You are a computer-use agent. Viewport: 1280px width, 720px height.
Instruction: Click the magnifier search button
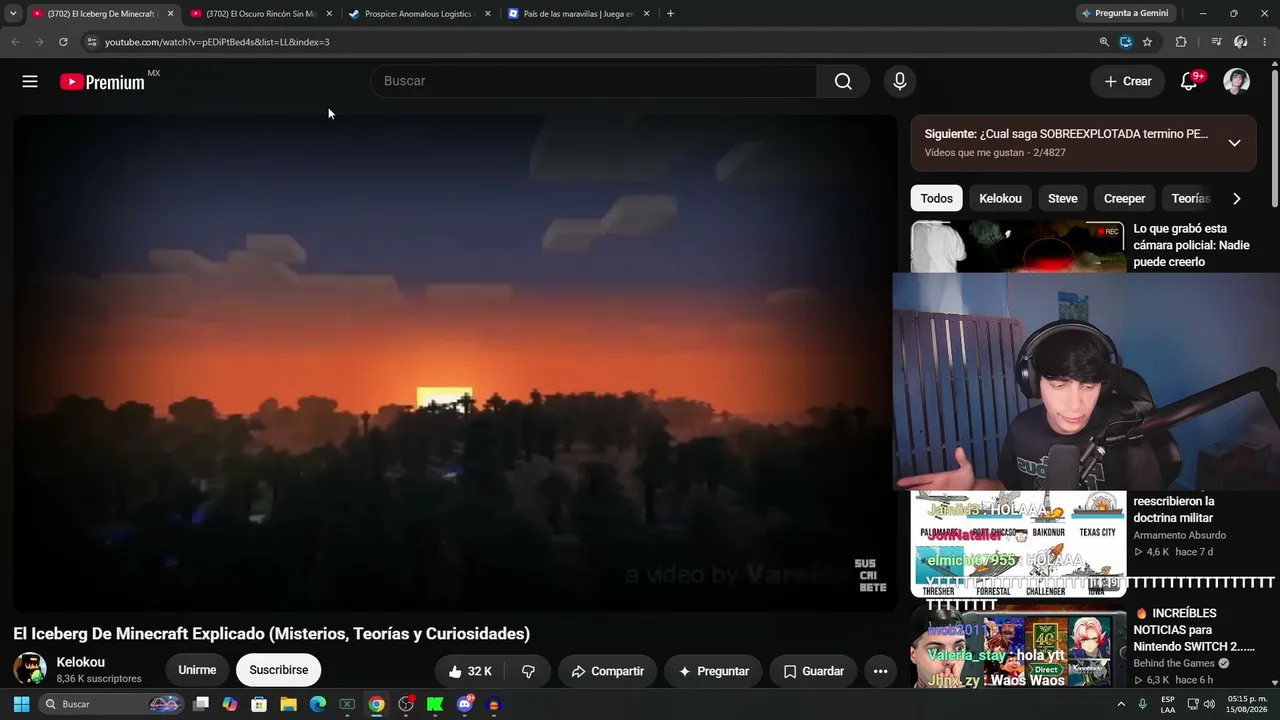tap(843, 81)
